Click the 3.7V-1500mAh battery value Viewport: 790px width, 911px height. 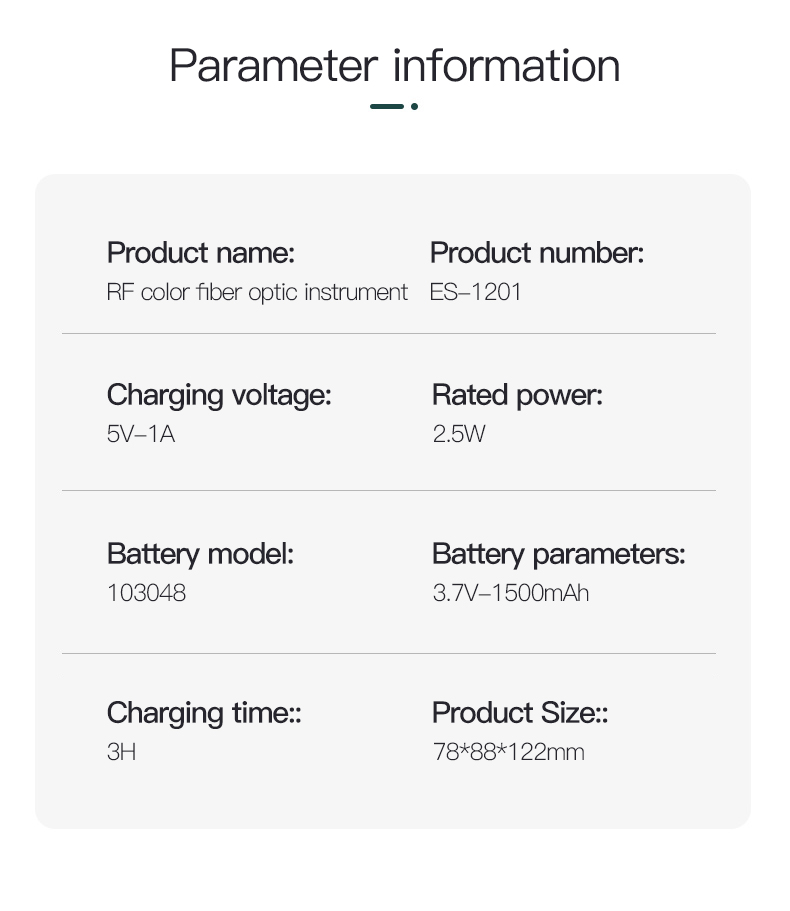pos(510,593)
